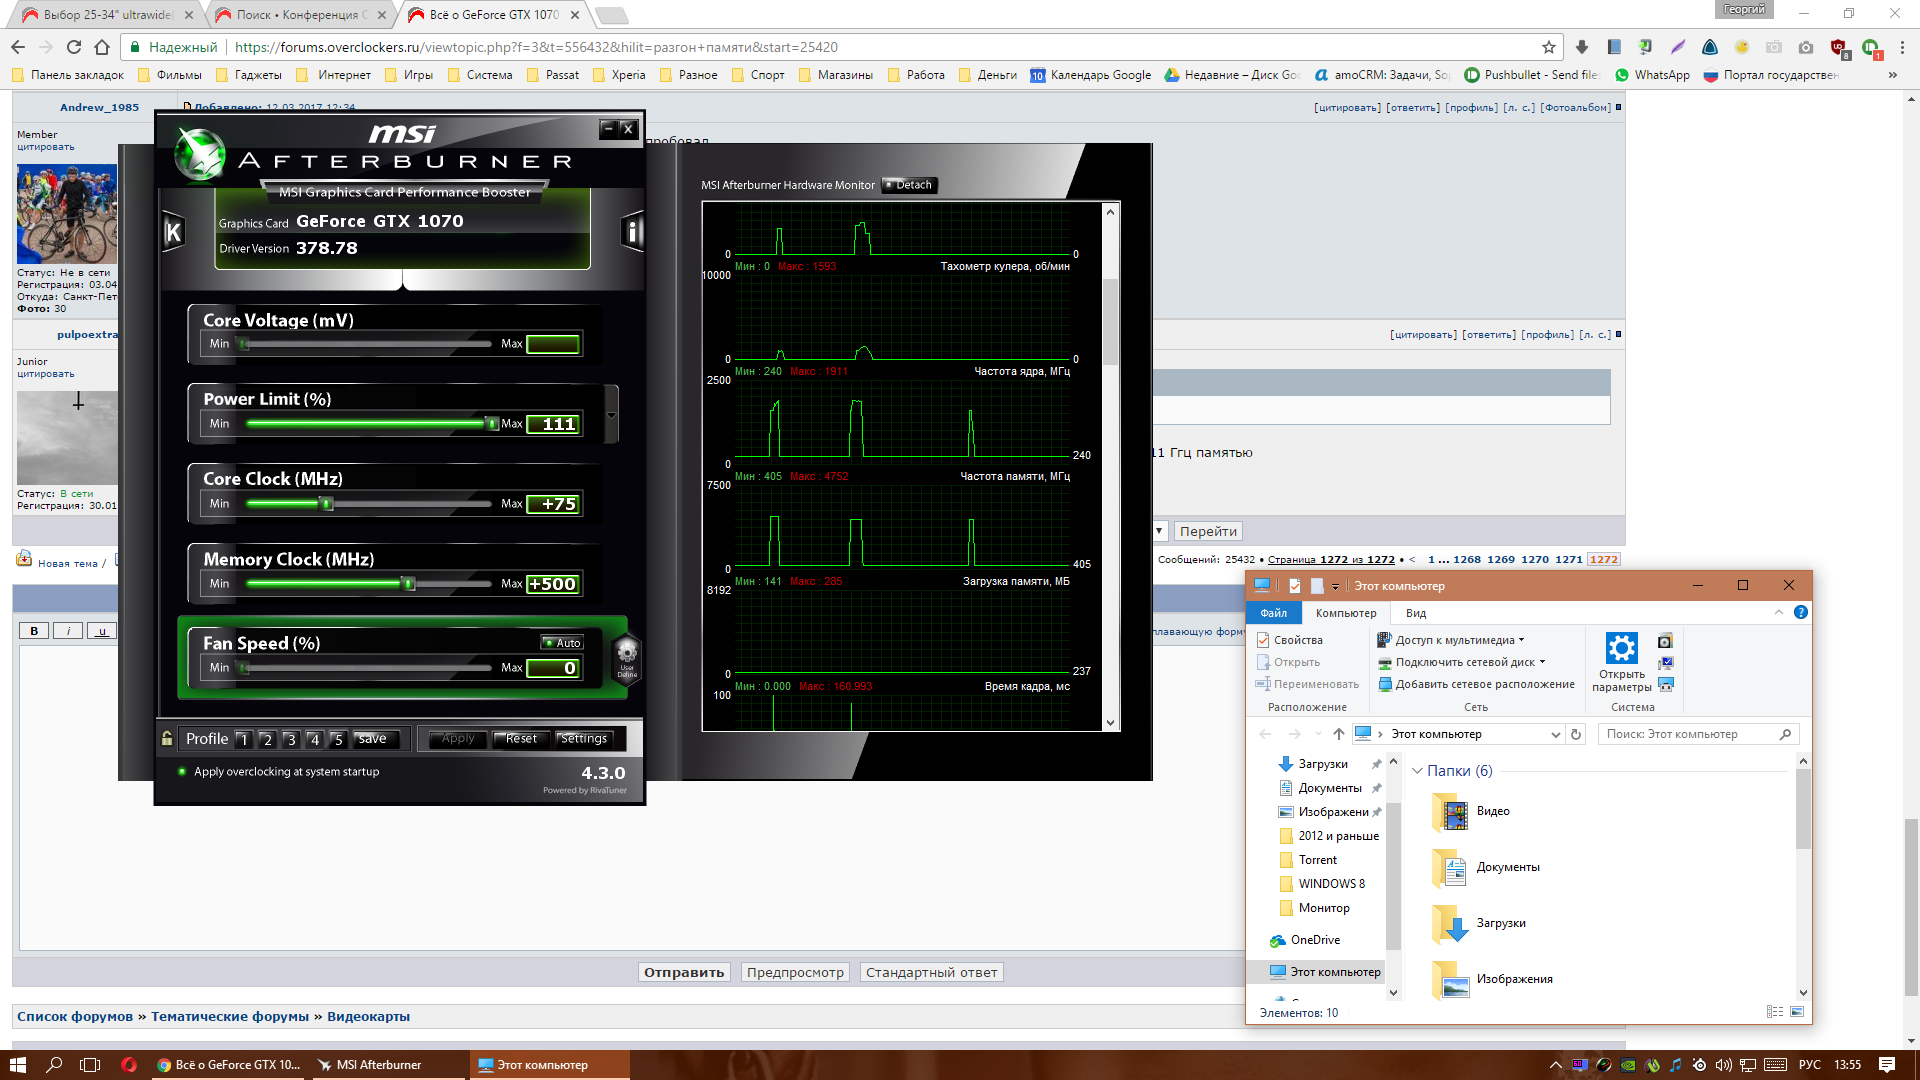Click the Kombustor K icon in Afterburner
This screenshot has width=1920, height=1080.
coord(173,233)
